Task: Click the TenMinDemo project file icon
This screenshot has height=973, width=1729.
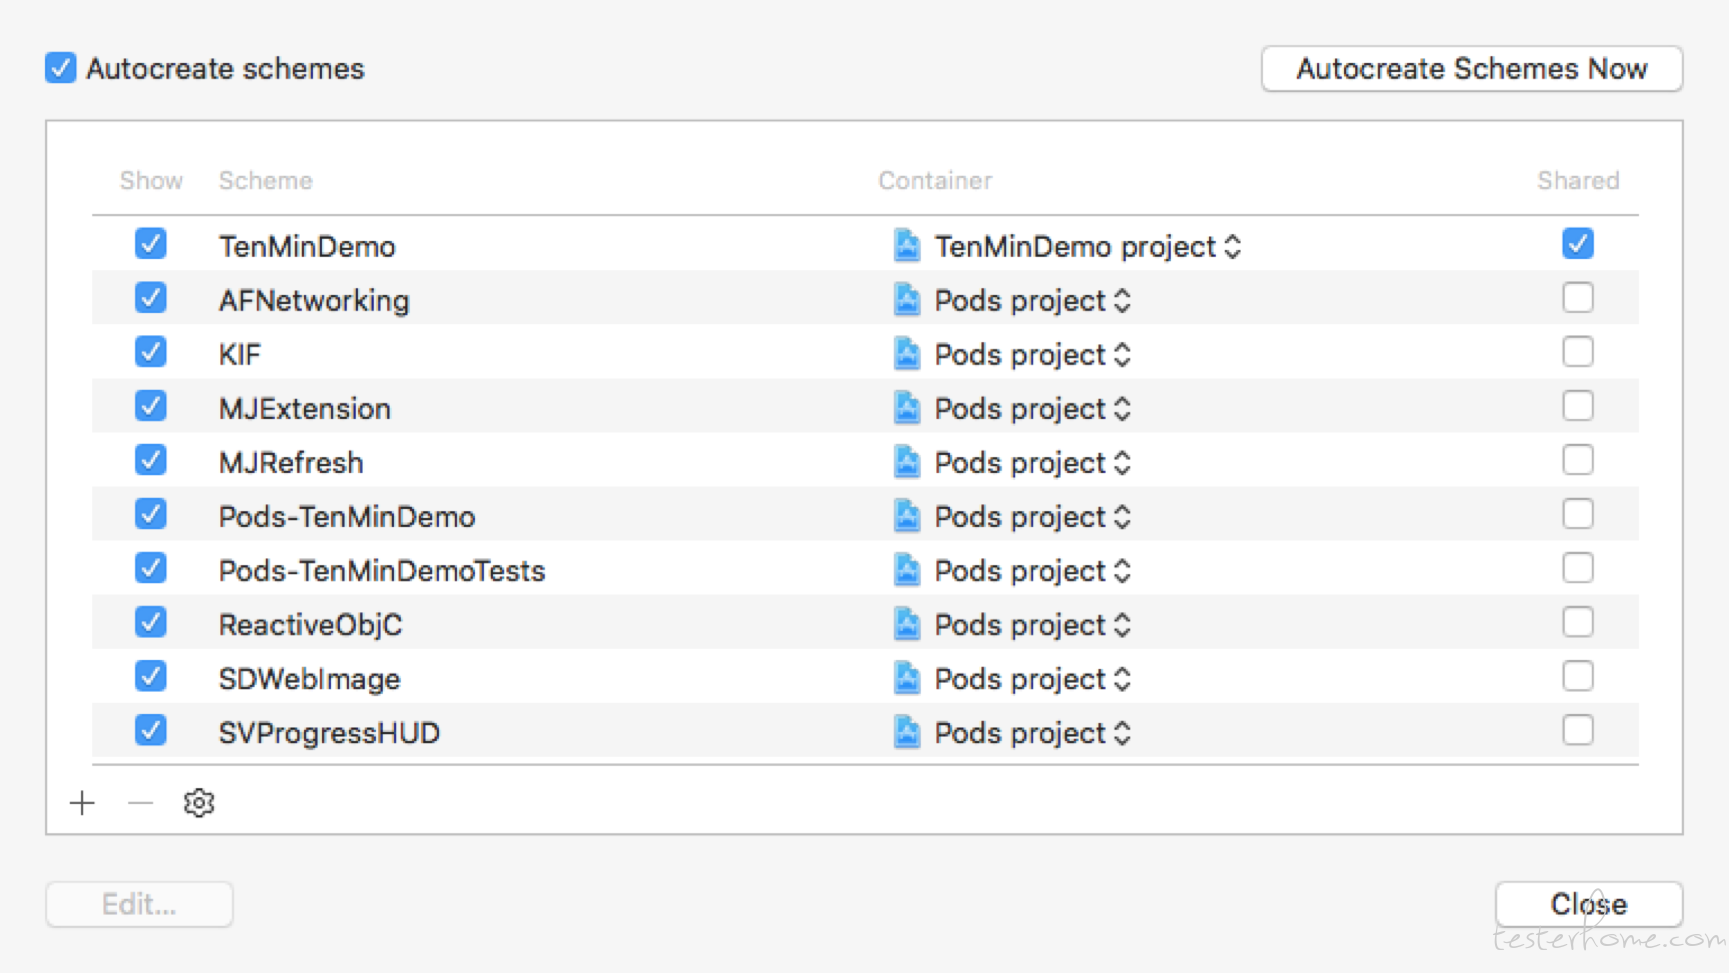Action: click(907, 245)
